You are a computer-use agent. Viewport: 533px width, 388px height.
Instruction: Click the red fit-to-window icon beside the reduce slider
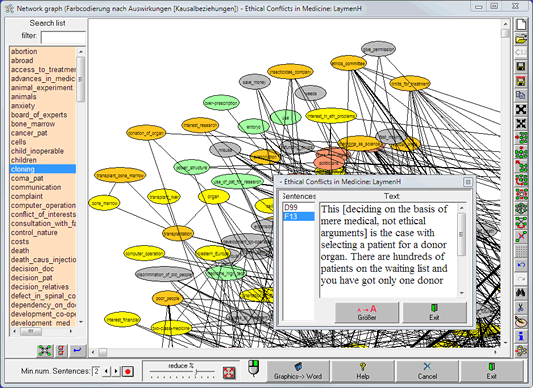(x=229, y=373)
